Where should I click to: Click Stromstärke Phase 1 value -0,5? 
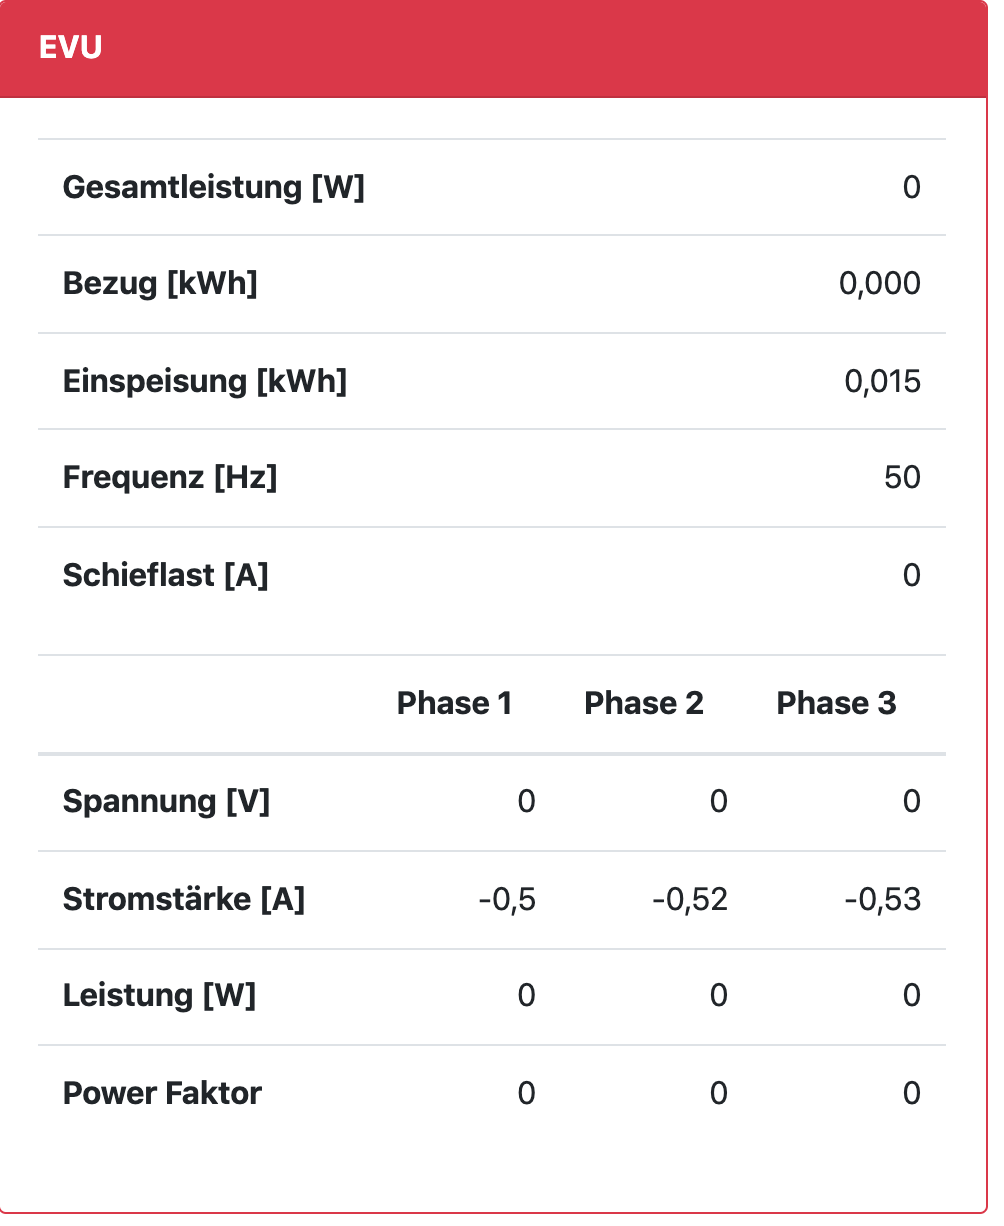point(507,900)
